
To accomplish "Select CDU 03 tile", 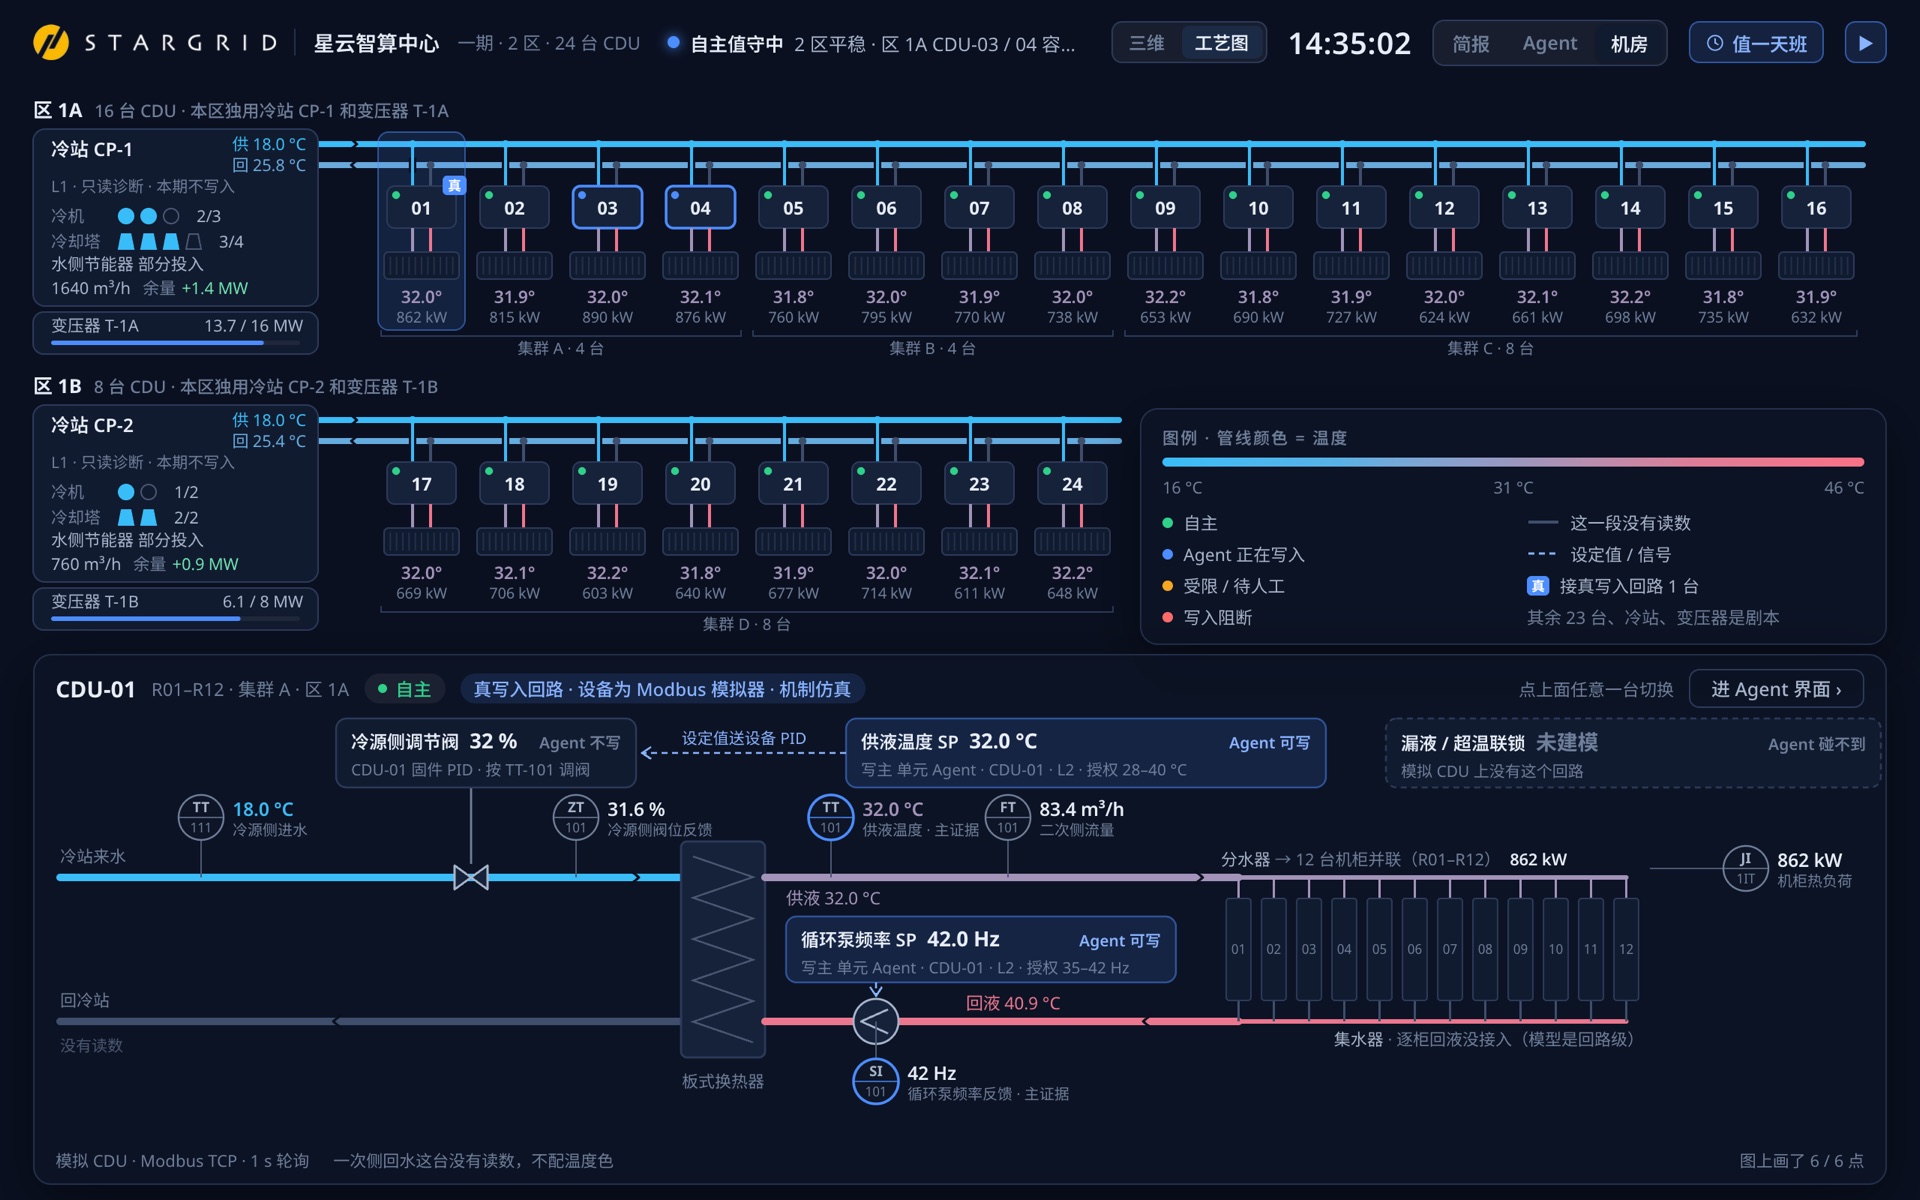I will click(x=607, y=208).
